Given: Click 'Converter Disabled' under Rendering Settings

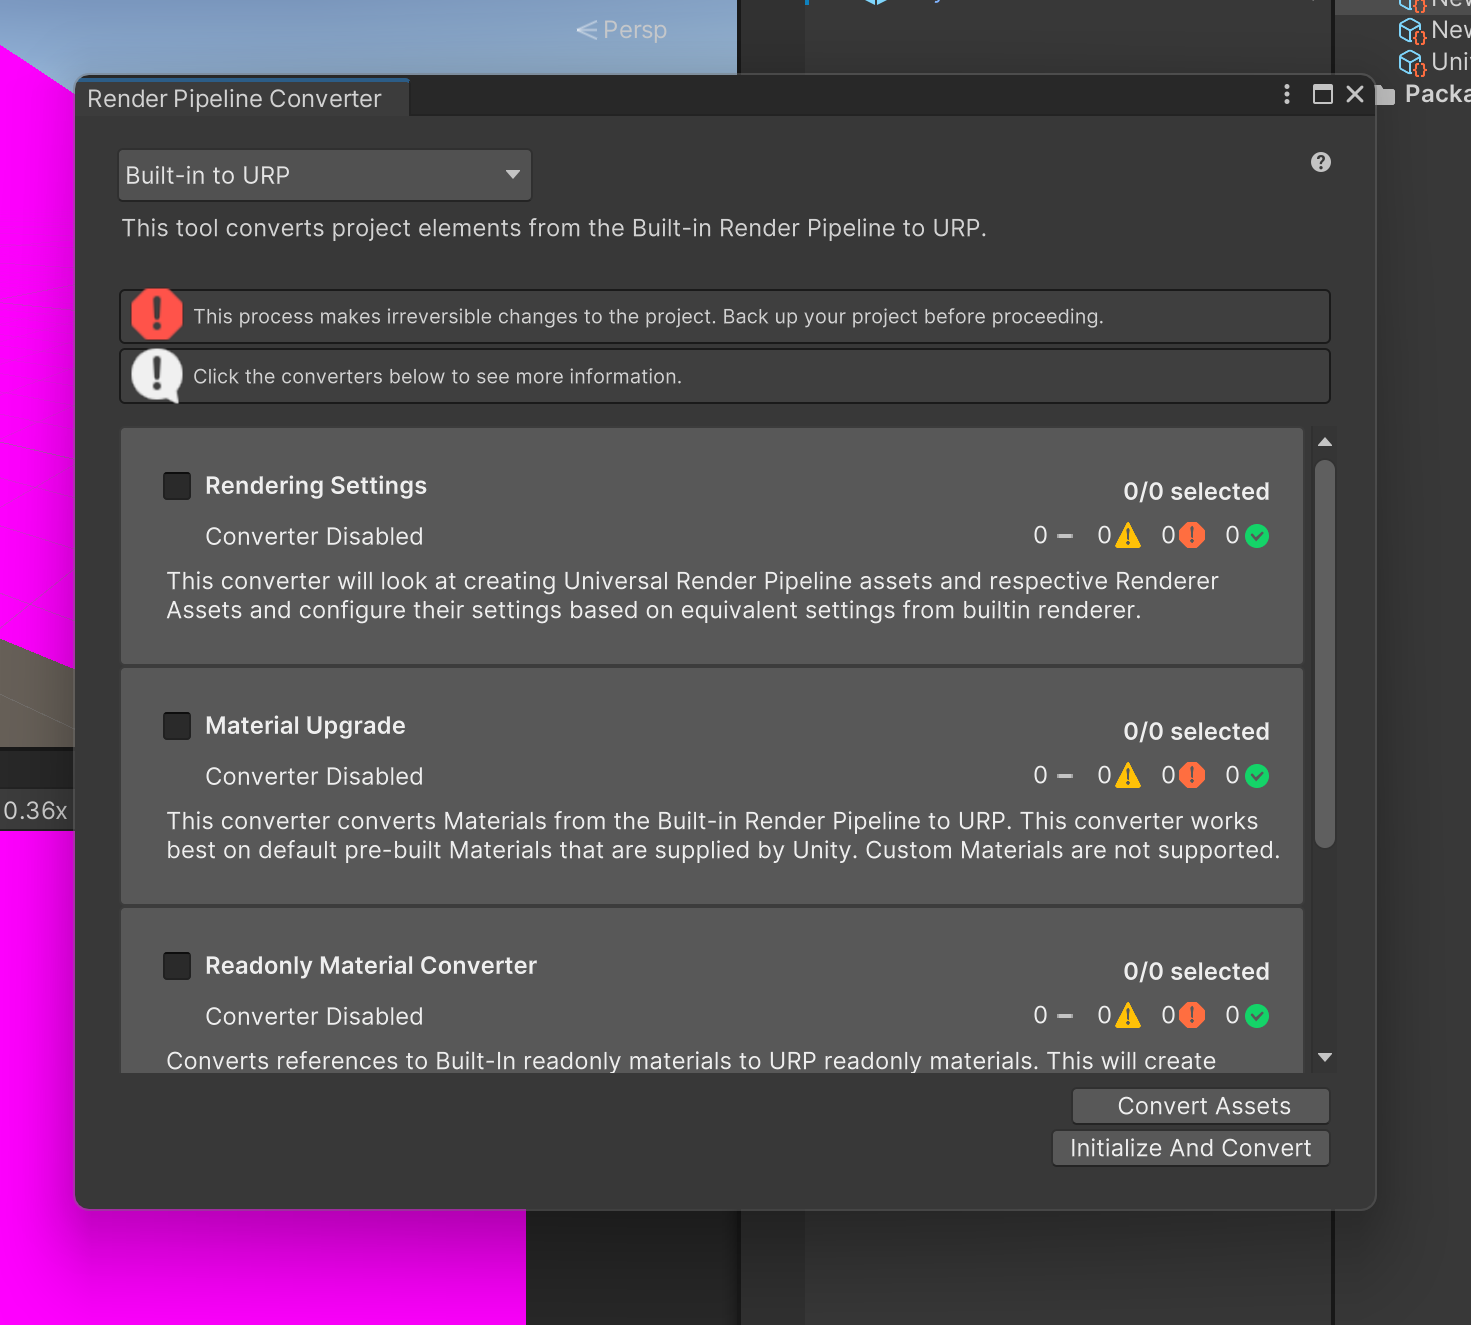Looking at the screenshot, I should pyautogui.click(x=314, y=537).
